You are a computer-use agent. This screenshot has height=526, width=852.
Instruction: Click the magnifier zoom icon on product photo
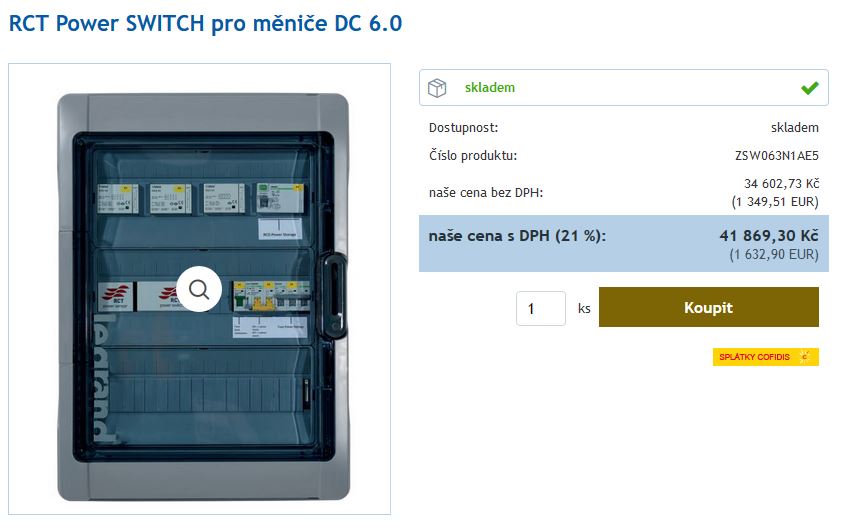coord(199,289)
